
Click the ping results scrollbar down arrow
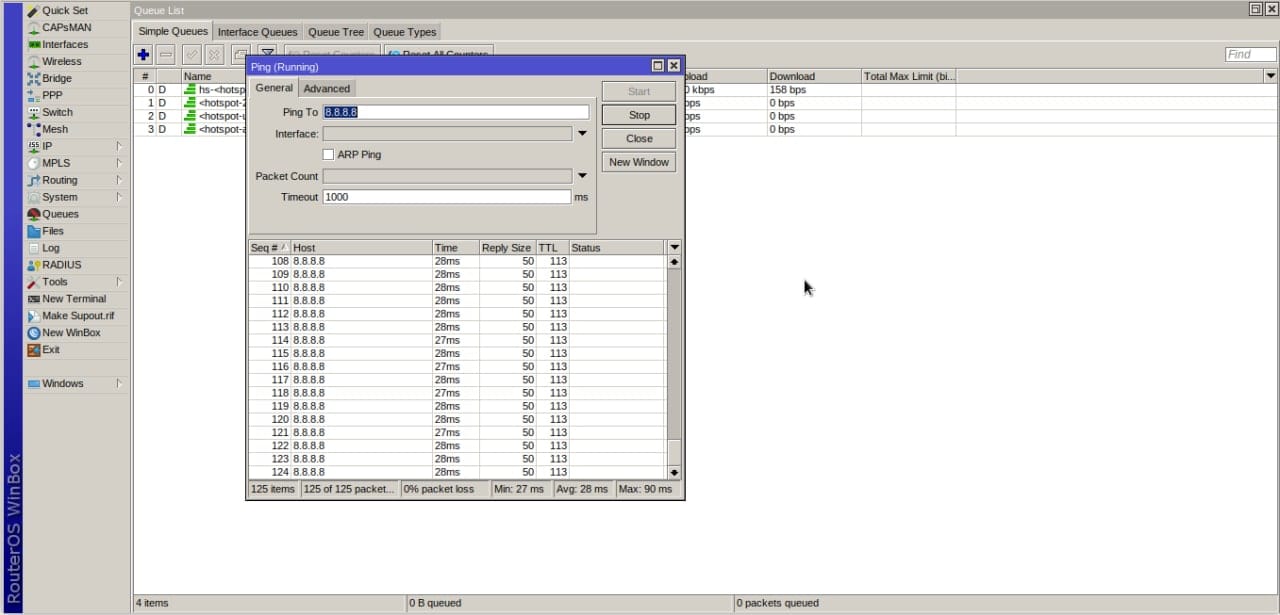click(674, 472)
